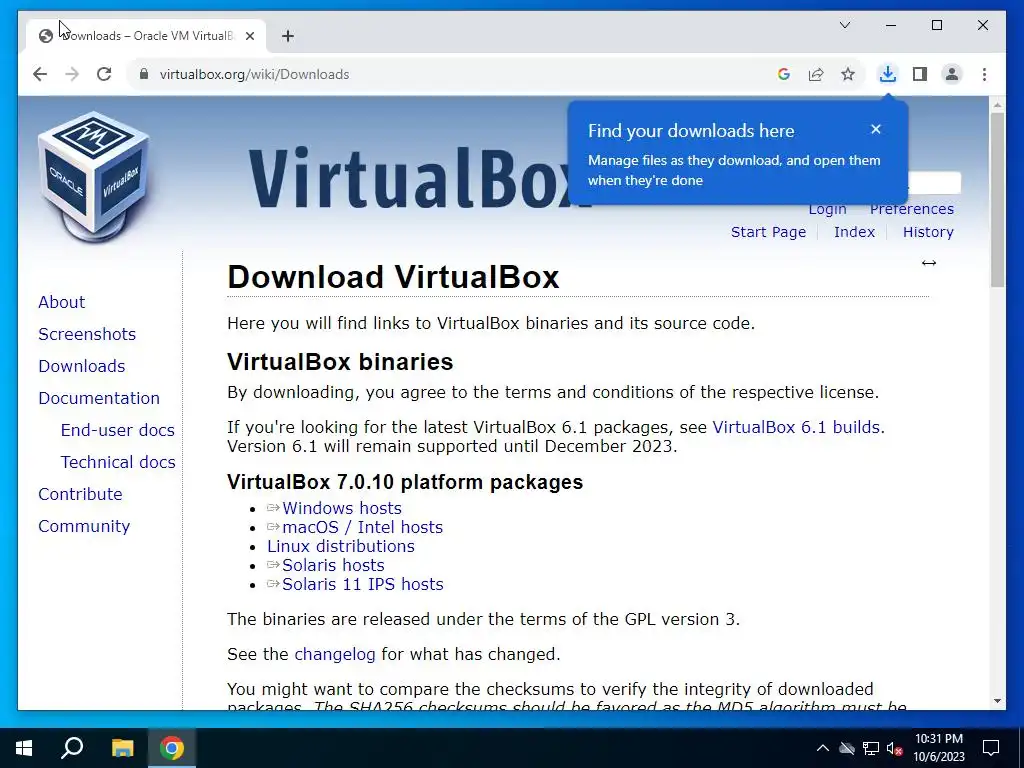
Task: Open the Contribute sidebar link
Action: (80, 494)
